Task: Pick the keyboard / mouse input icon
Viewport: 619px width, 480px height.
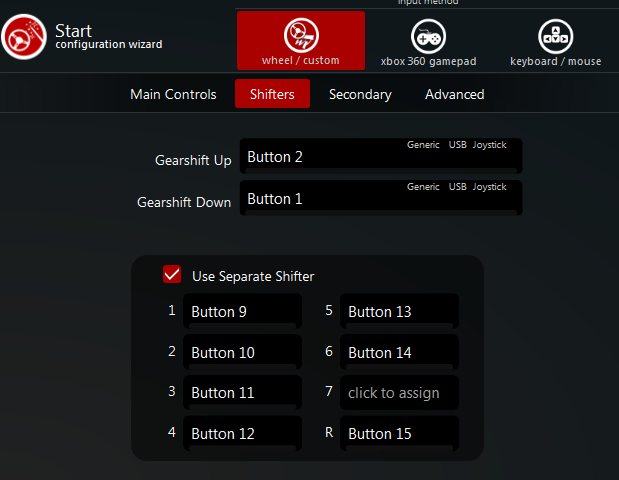Action: tap(555, 36)
